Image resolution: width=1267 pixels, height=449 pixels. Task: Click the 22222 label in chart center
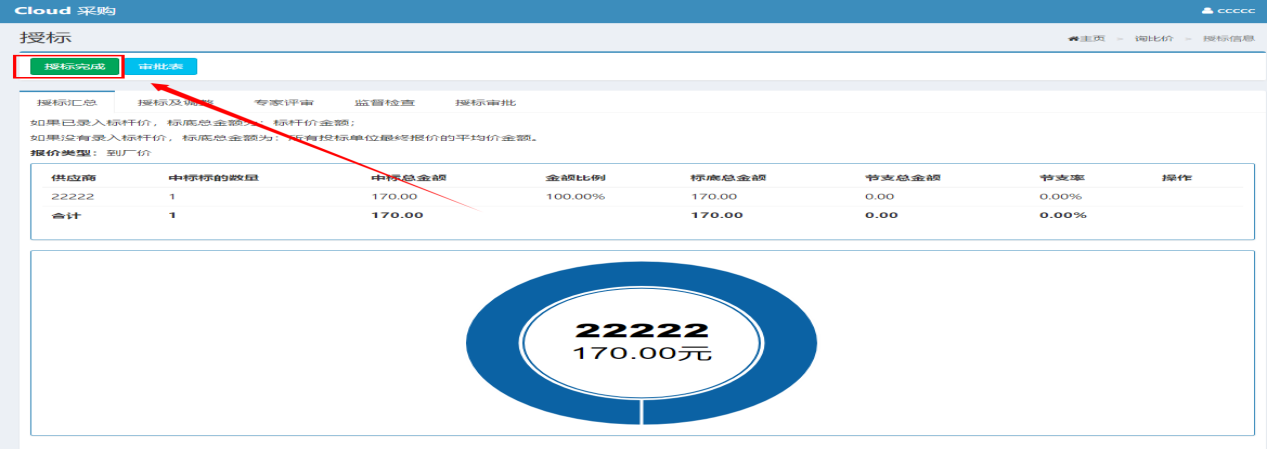point(641,331)
